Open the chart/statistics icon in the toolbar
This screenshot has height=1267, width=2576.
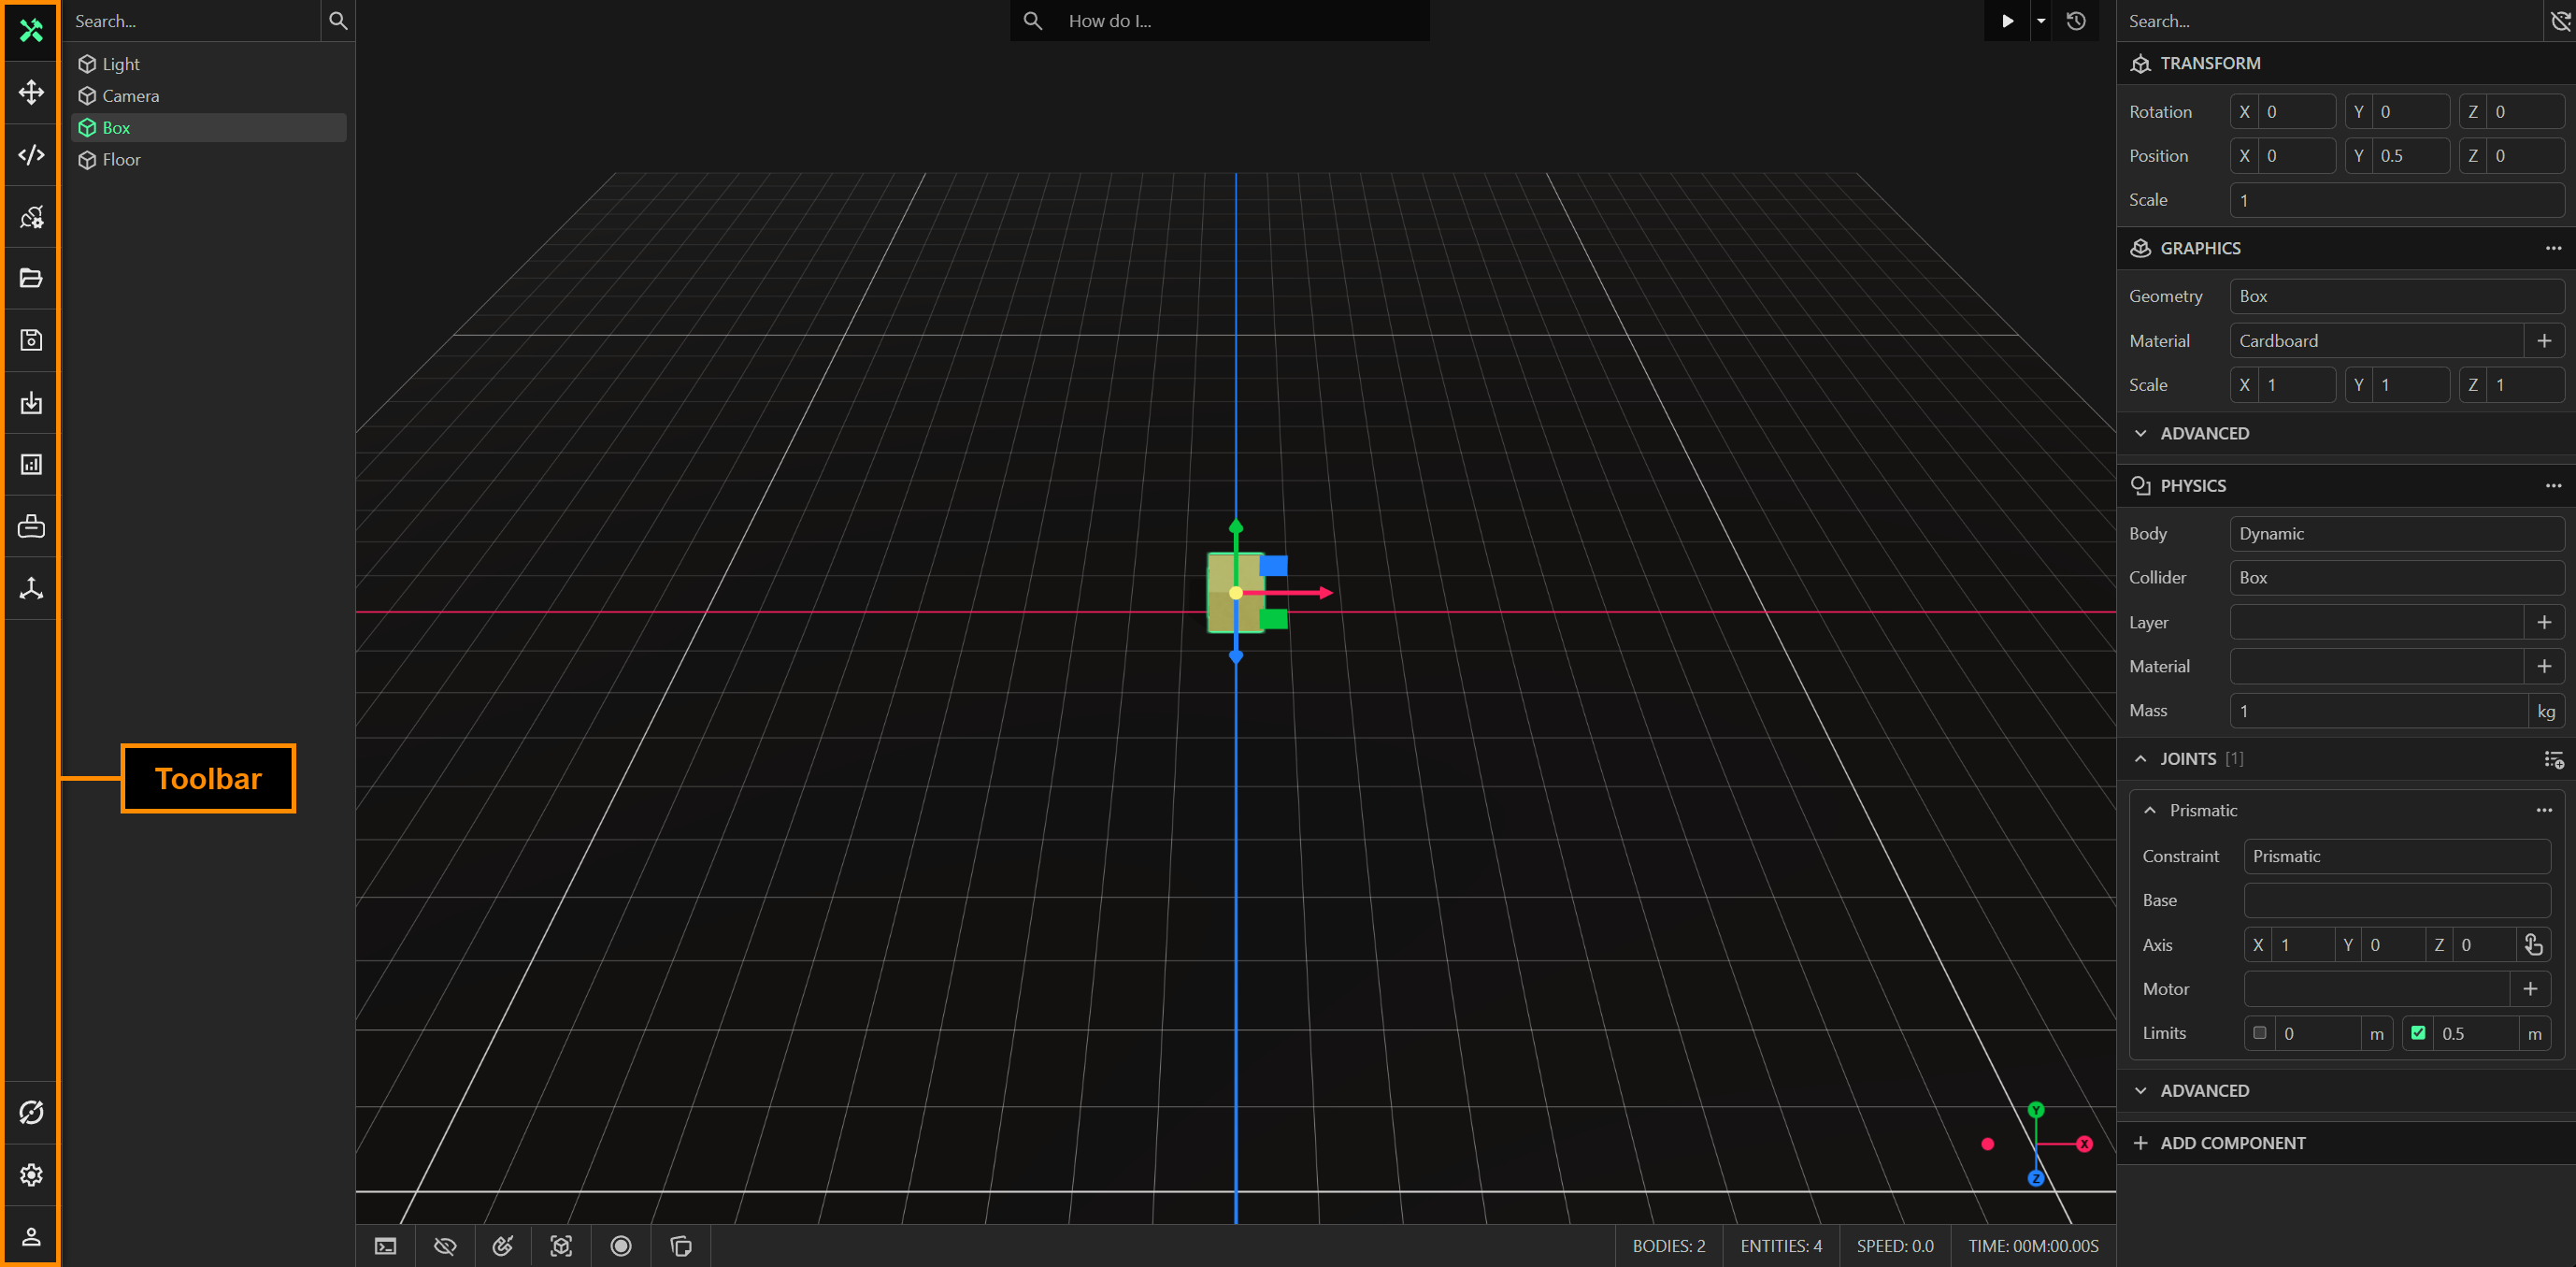click(x=31, y=464)
